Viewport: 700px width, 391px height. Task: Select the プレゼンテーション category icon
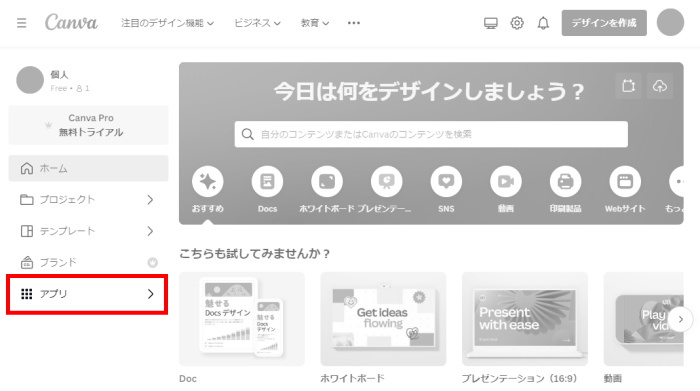click(x=387, y=181)
